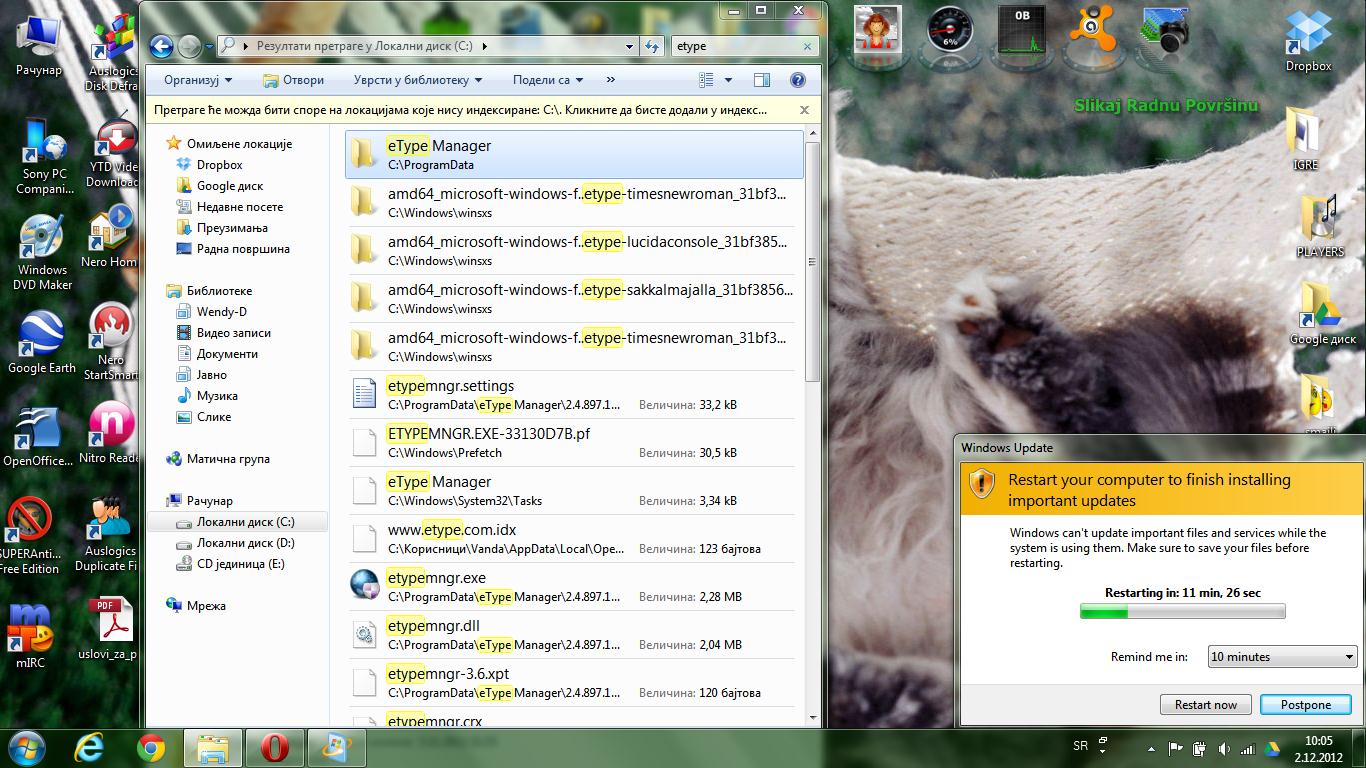Open the Уврсти у библиотеку menu
The width and height of the screenshot is (1366, 768).
(418, 80)
